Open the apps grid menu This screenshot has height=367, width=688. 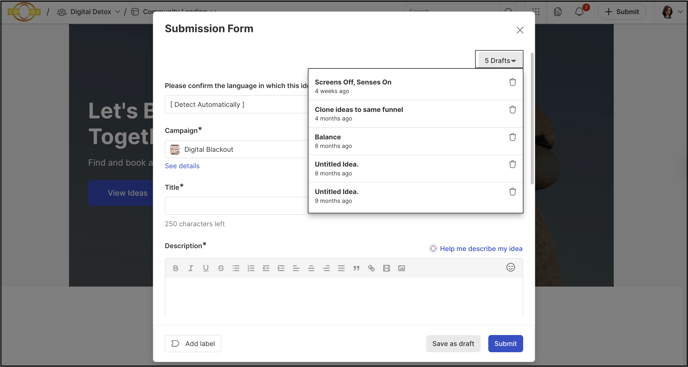[x=536, y=12]
